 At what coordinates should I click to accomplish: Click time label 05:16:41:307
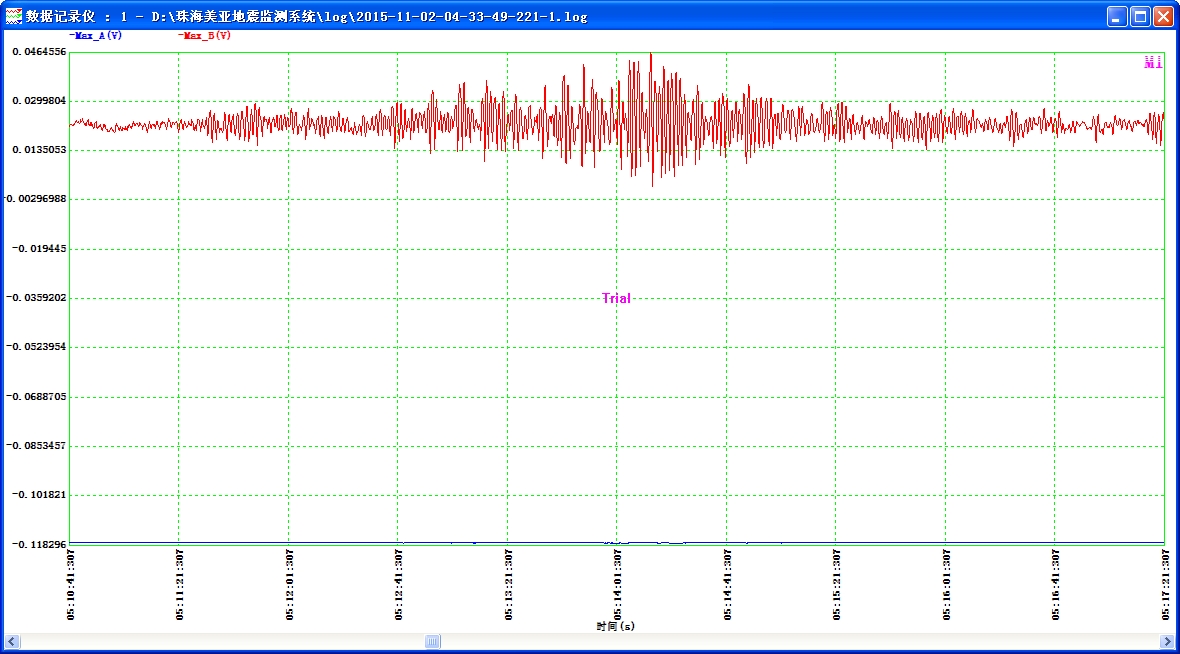click(x=1056, y=585)
